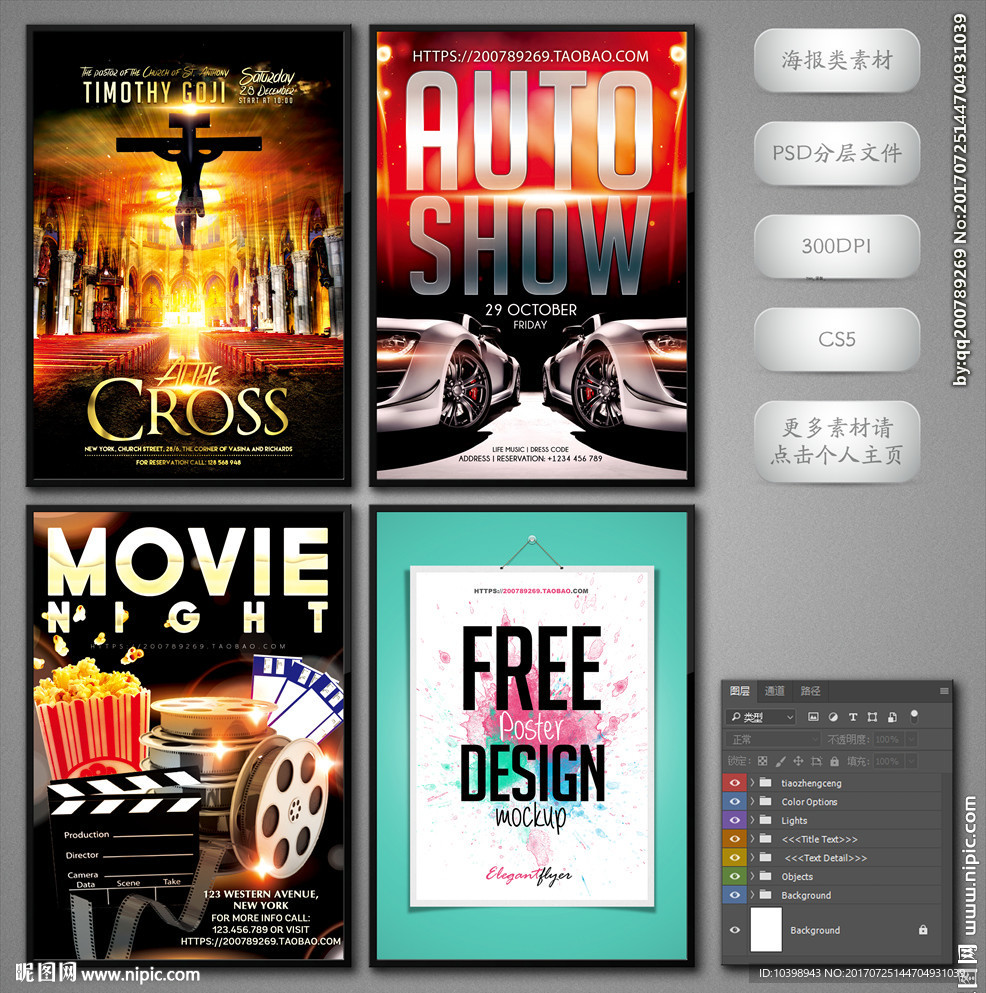The width and height of the screenshot is (986, 993).
Task: Click the PSD分层文件 button
Action: pos(837,153)
